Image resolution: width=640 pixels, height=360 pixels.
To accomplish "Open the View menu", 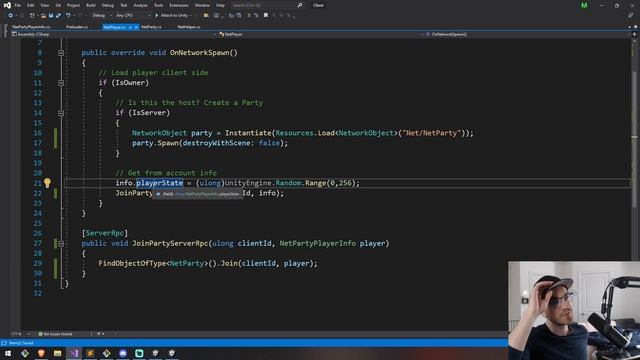I will 44,5.
